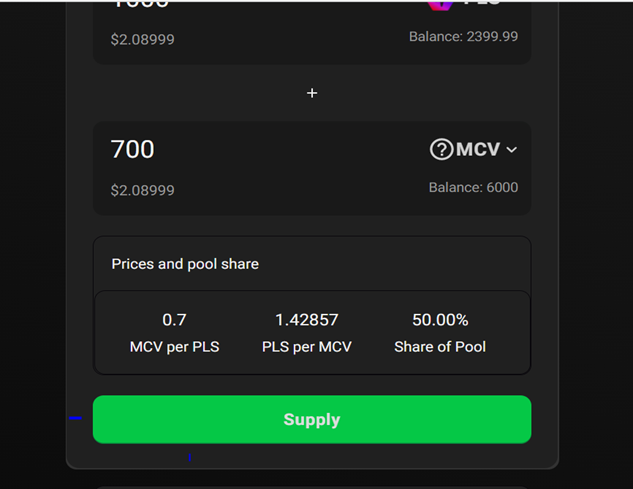Click the $2.08999 value under 700
The image size is (633, 489).
143,190
